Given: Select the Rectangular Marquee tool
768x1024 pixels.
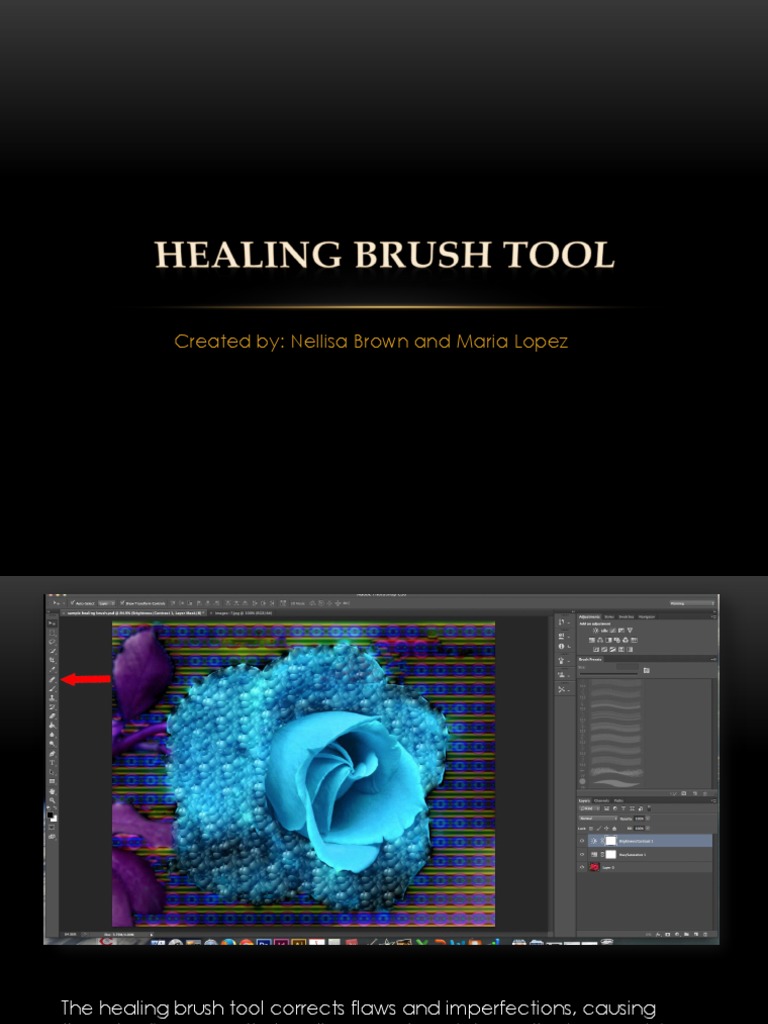Looking at the screenshot, I should click(52, 633).
